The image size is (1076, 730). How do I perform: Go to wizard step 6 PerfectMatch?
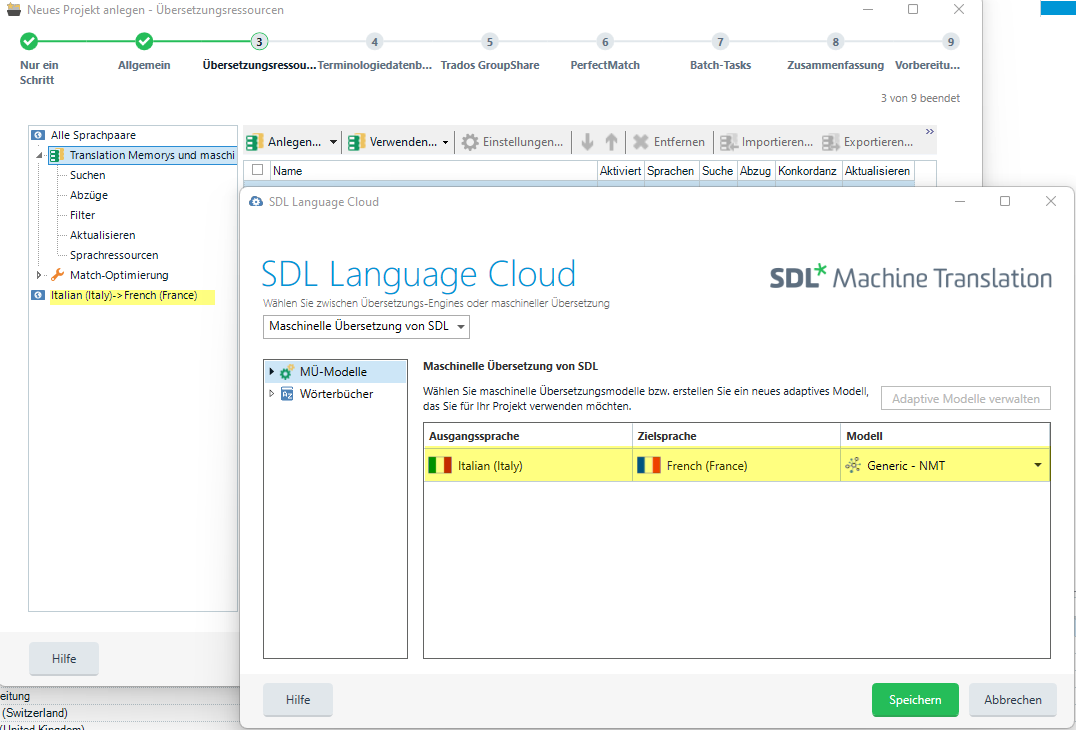605,42
